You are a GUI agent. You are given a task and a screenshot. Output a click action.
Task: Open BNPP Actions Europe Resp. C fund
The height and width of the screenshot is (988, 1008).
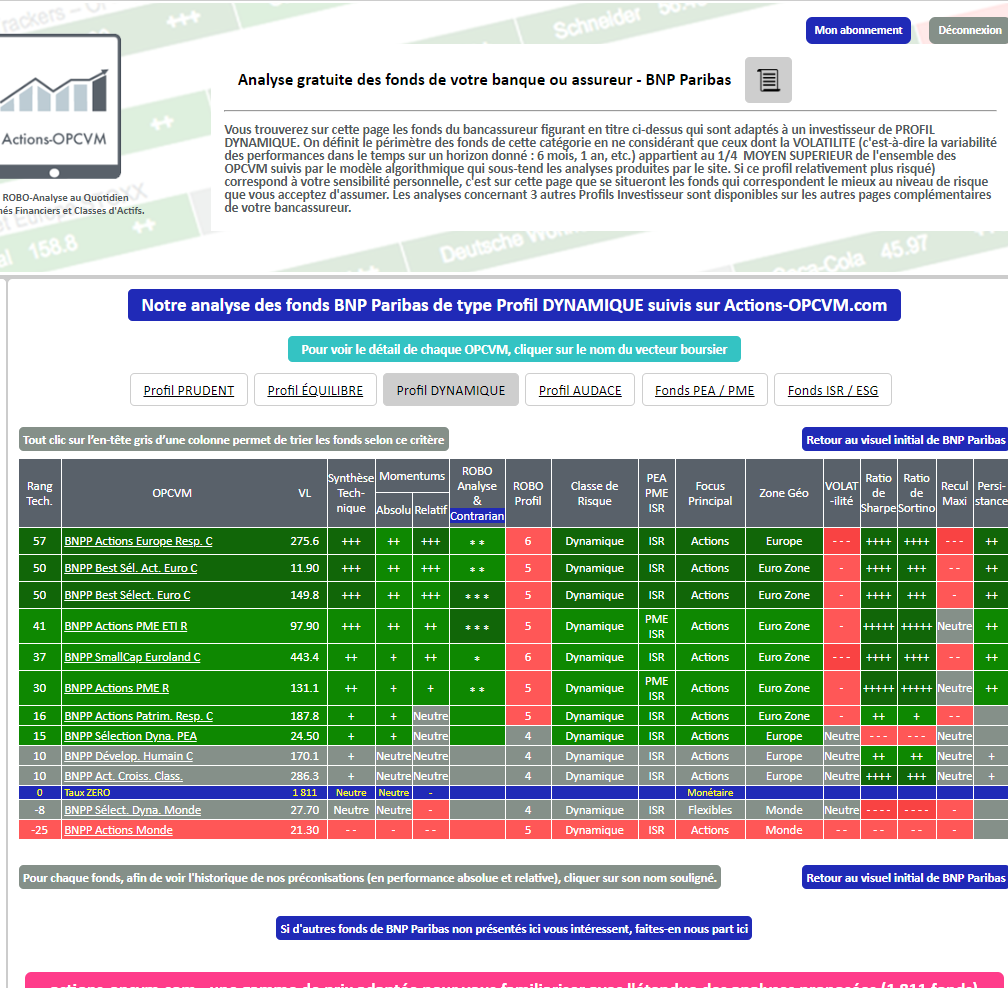point(138,541)
